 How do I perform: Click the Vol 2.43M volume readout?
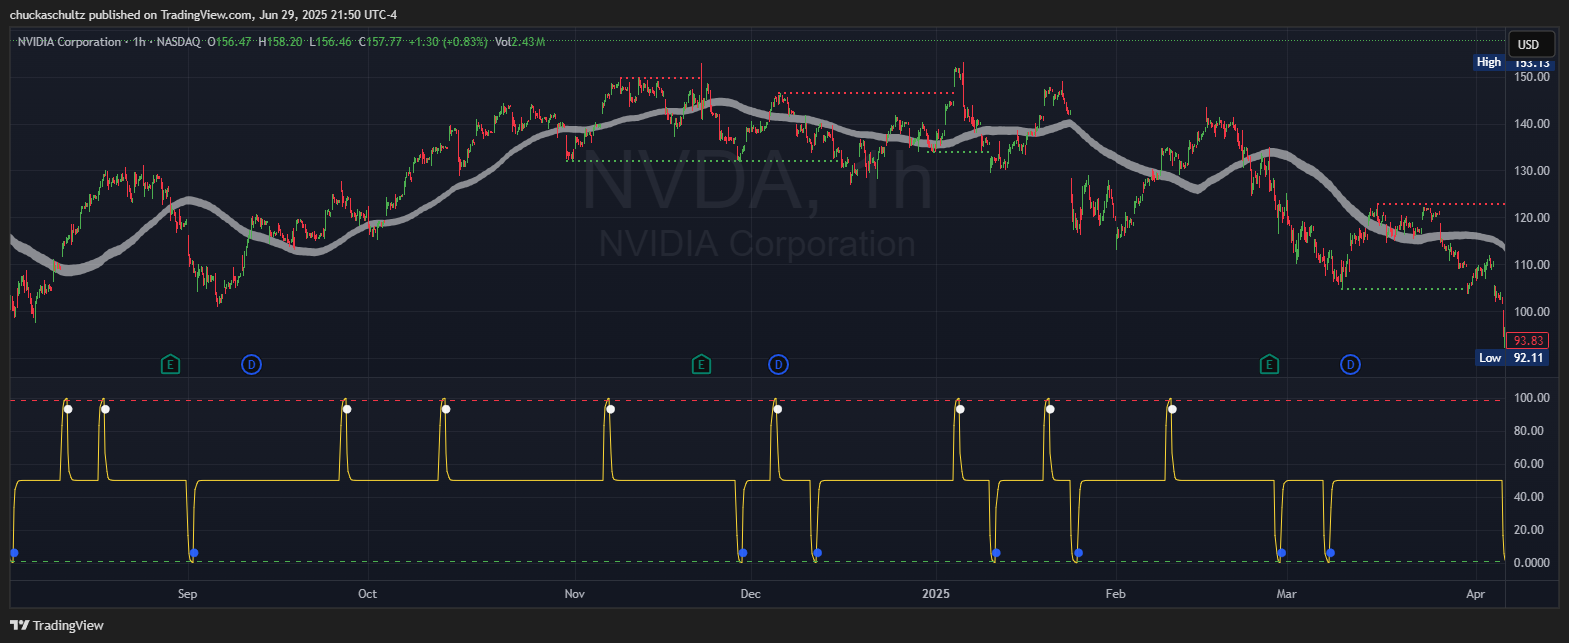(x=520, y=42)
